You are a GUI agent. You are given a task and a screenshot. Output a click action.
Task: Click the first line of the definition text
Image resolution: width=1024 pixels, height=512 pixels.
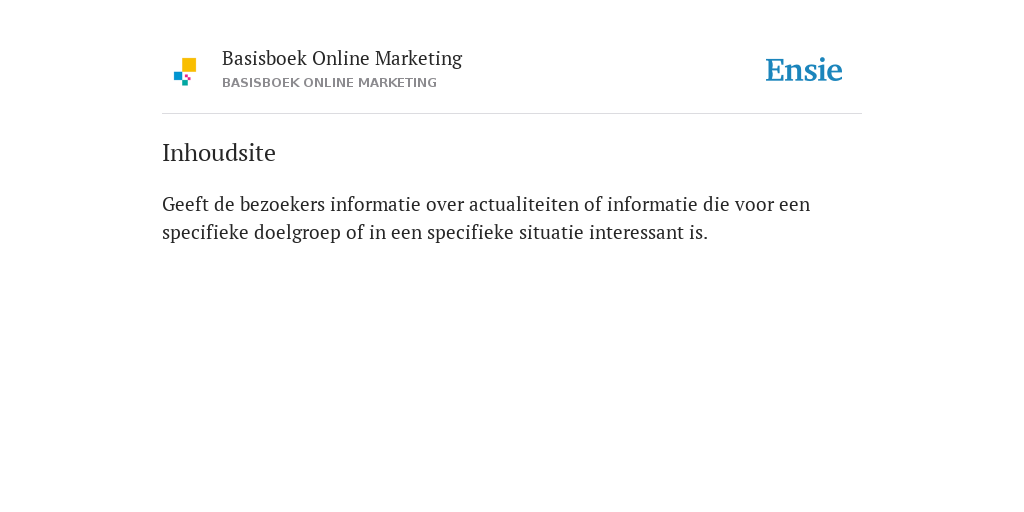(x=486, y=204)
